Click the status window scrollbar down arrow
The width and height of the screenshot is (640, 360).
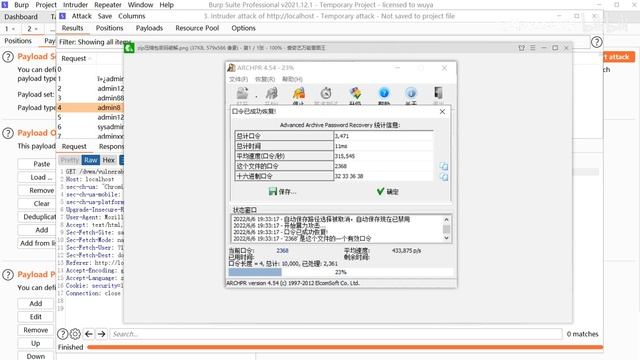tap(447, 238)
